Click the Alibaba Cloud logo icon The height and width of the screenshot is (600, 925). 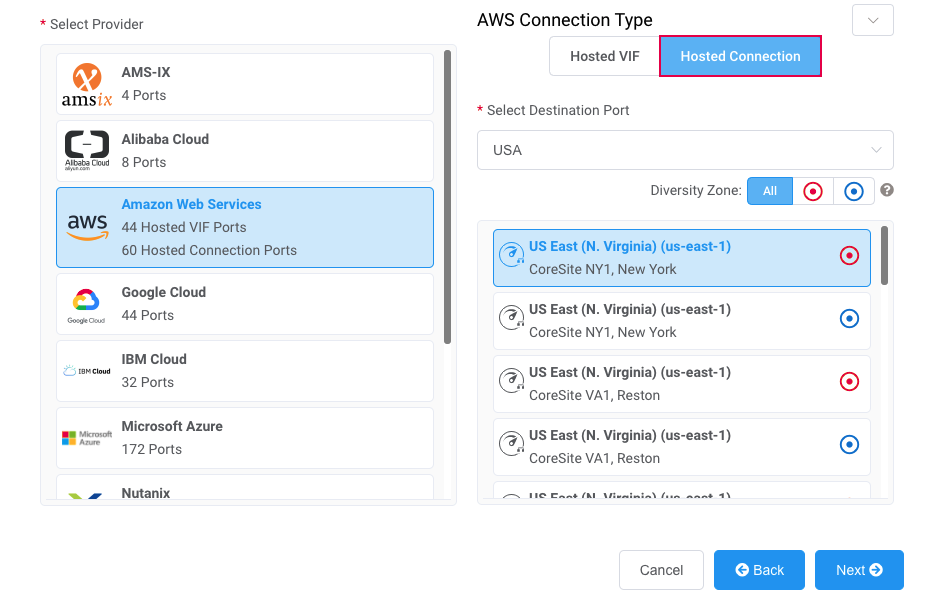point(87,150)
